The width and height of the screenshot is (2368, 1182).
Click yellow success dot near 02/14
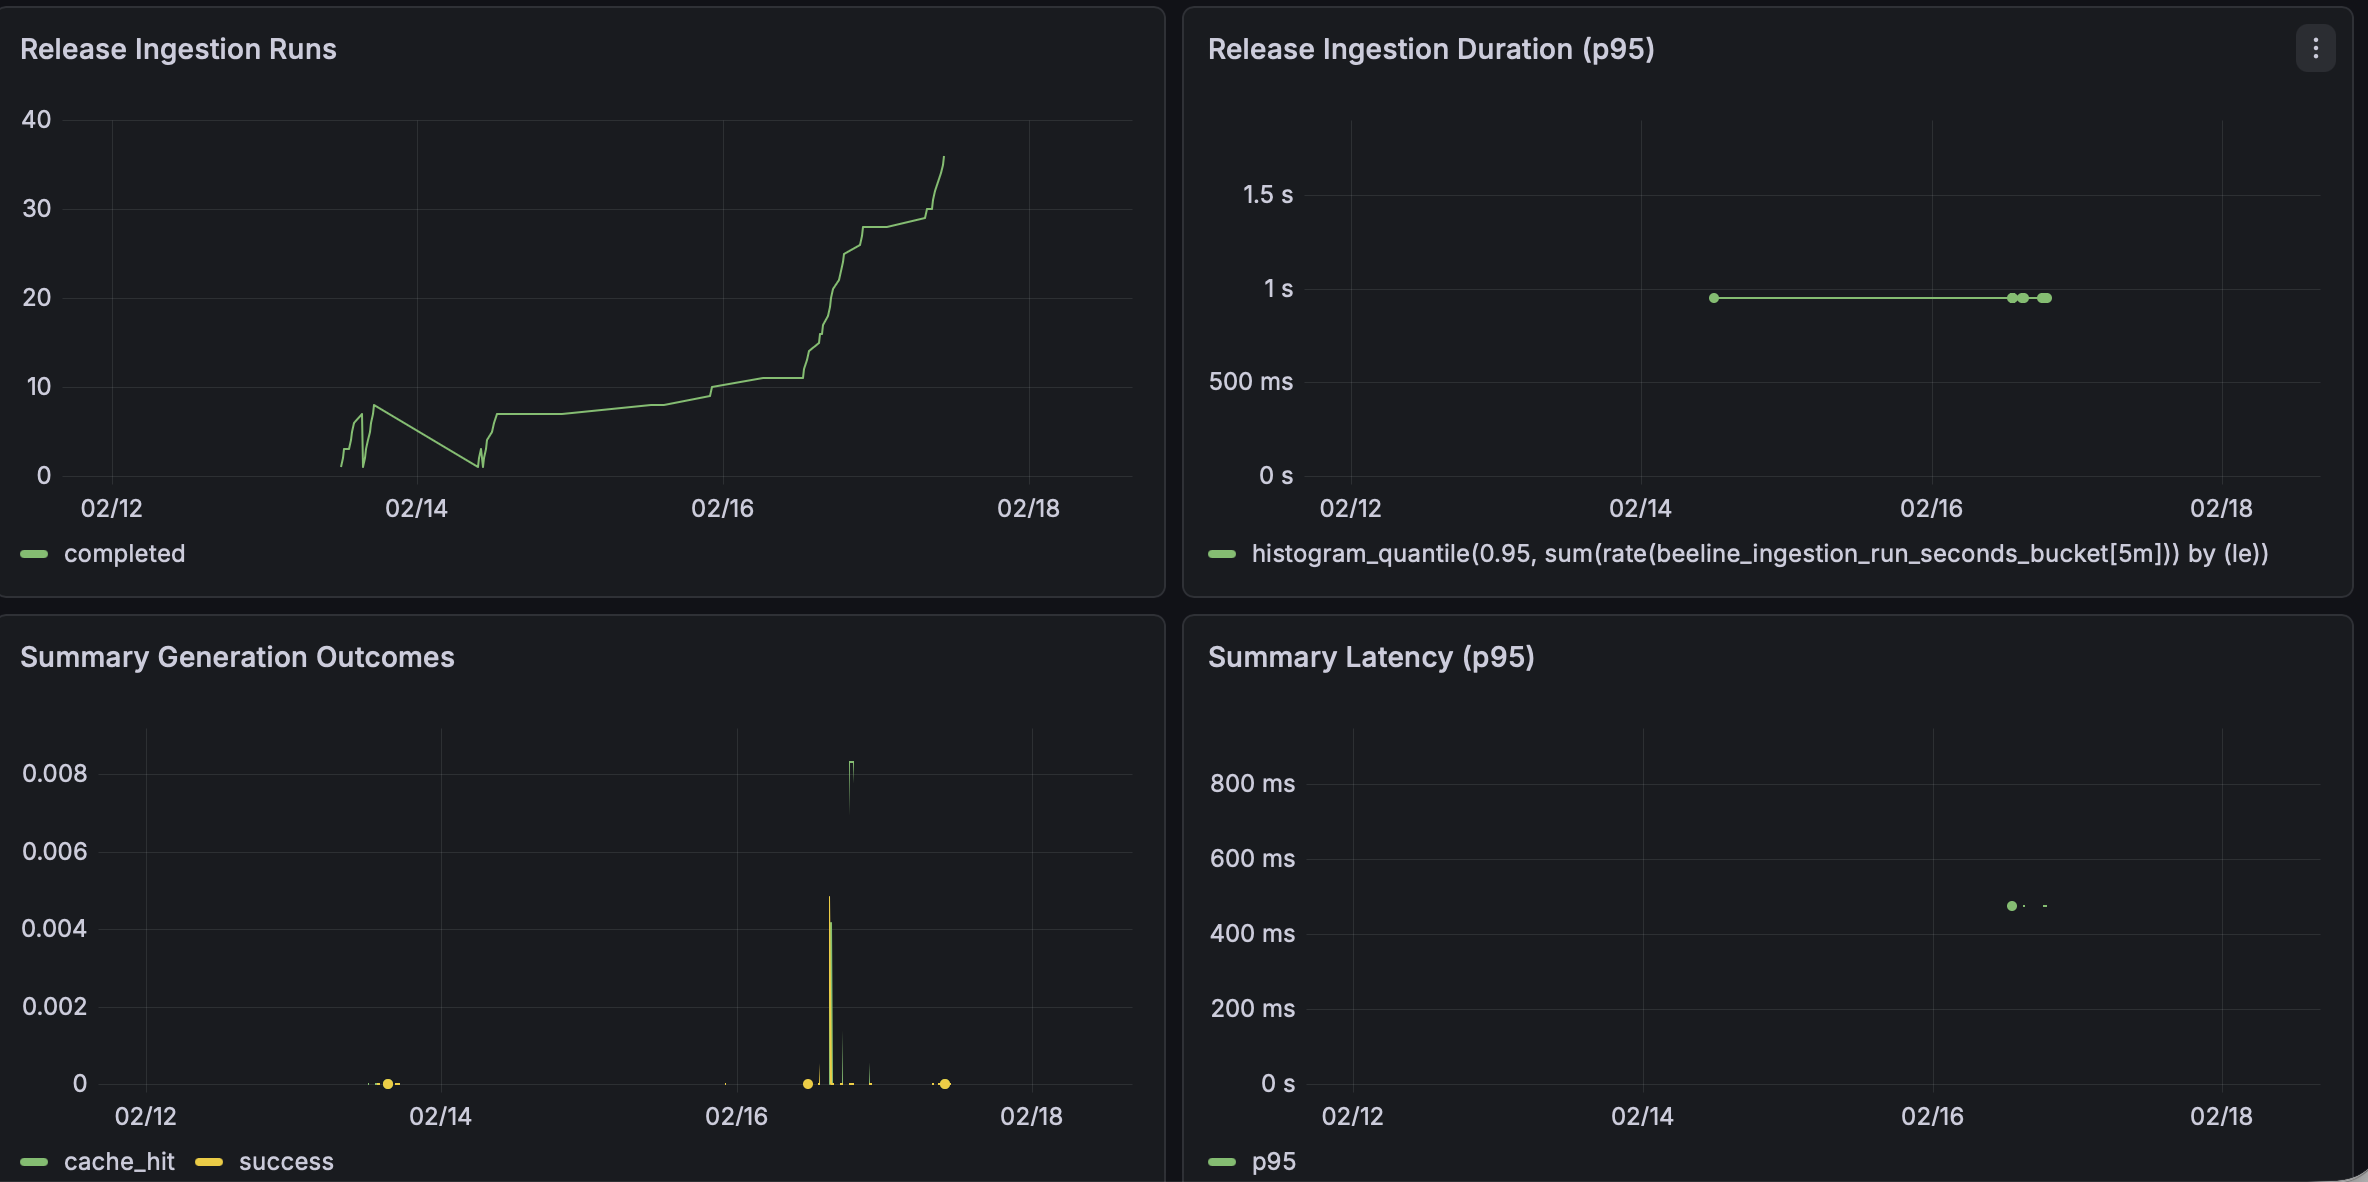[x=388, y=1084]
